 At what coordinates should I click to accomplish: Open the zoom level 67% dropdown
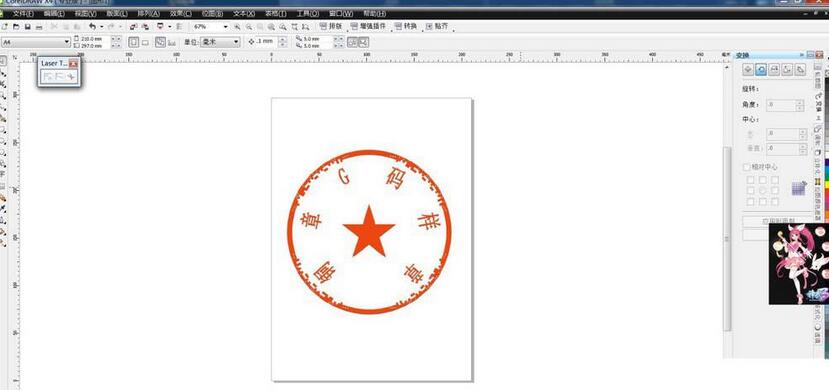tap(226, 26)
